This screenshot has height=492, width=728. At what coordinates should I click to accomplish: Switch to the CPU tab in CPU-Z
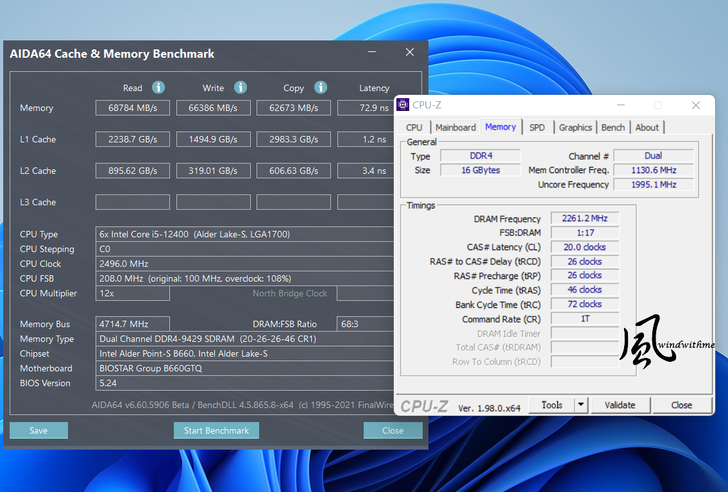[x=414, y=127]
